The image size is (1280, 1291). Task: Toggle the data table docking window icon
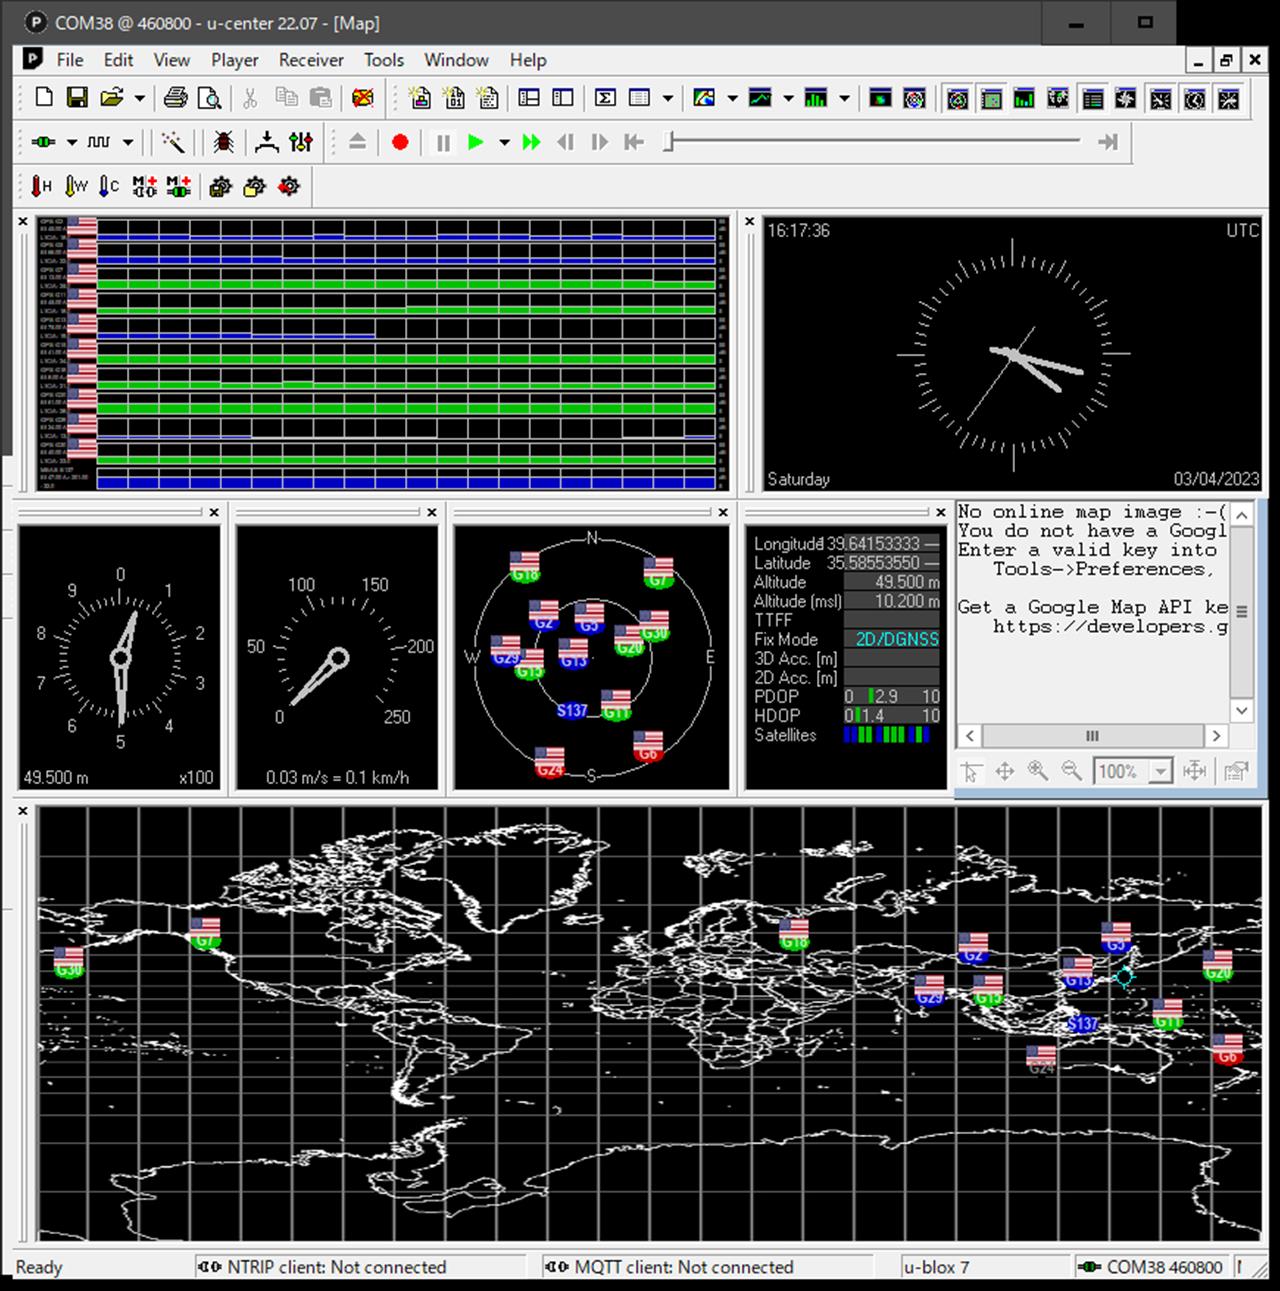pos(1093,98)
